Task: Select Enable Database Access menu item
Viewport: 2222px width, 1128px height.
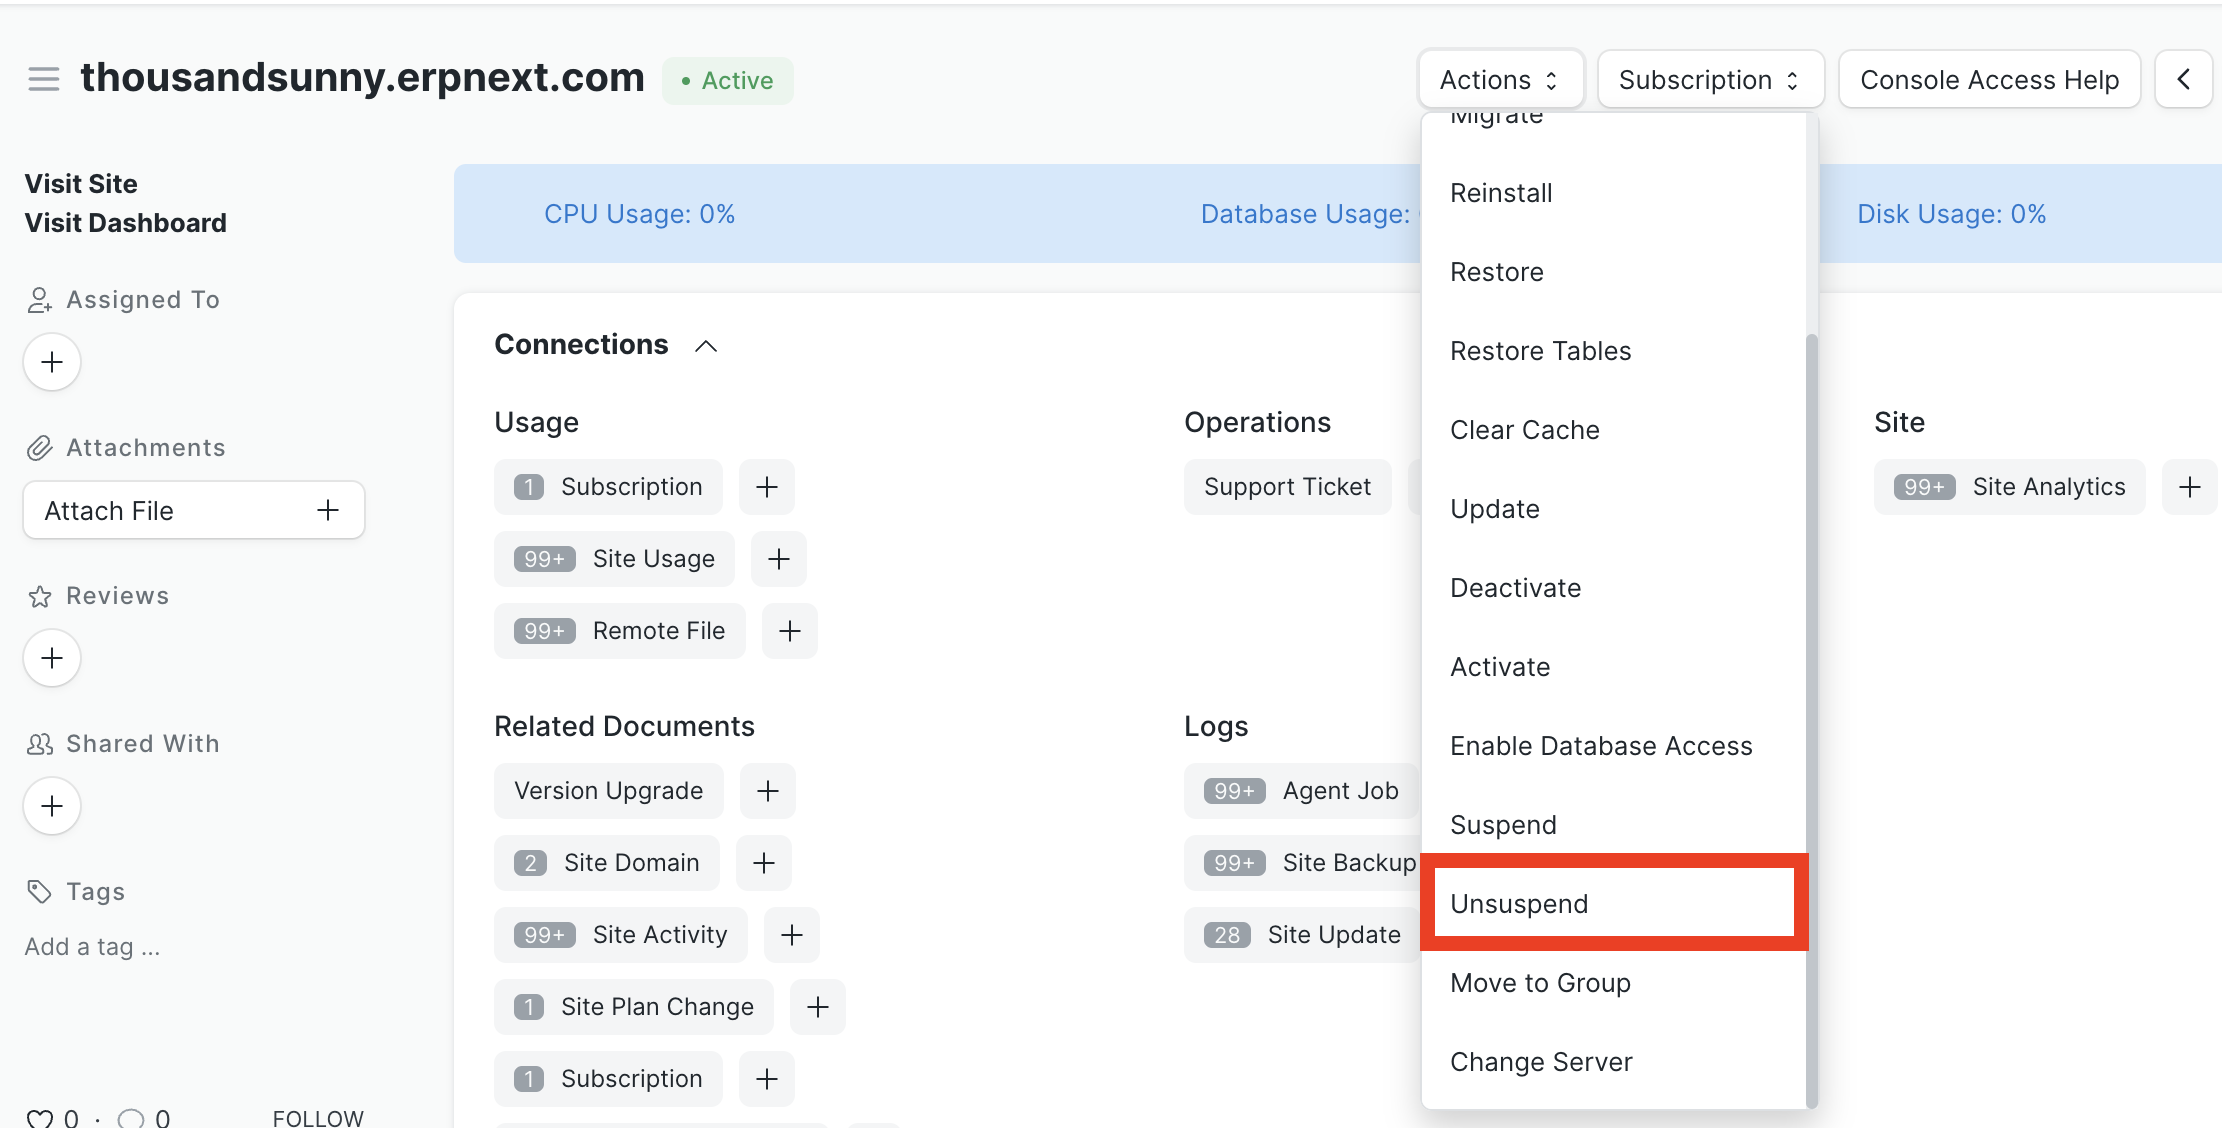Action: click(1600, 746)
